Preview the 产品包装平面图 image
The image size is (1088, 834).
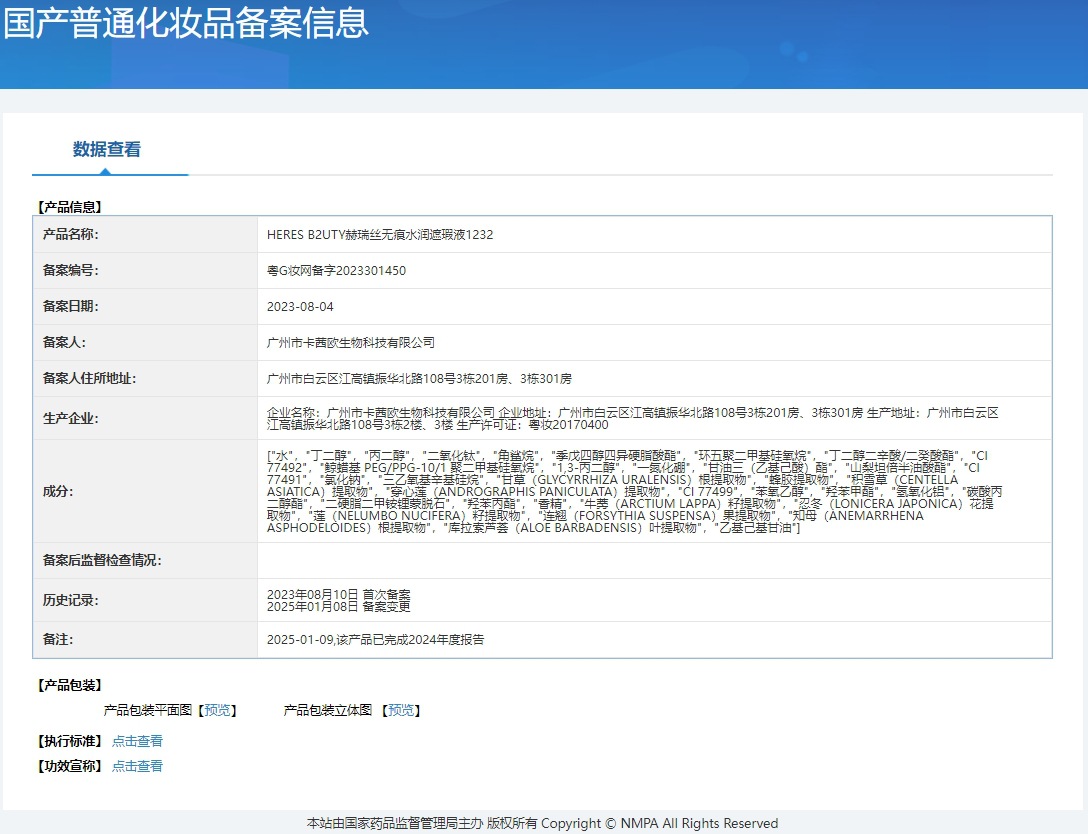coord(218,710)
